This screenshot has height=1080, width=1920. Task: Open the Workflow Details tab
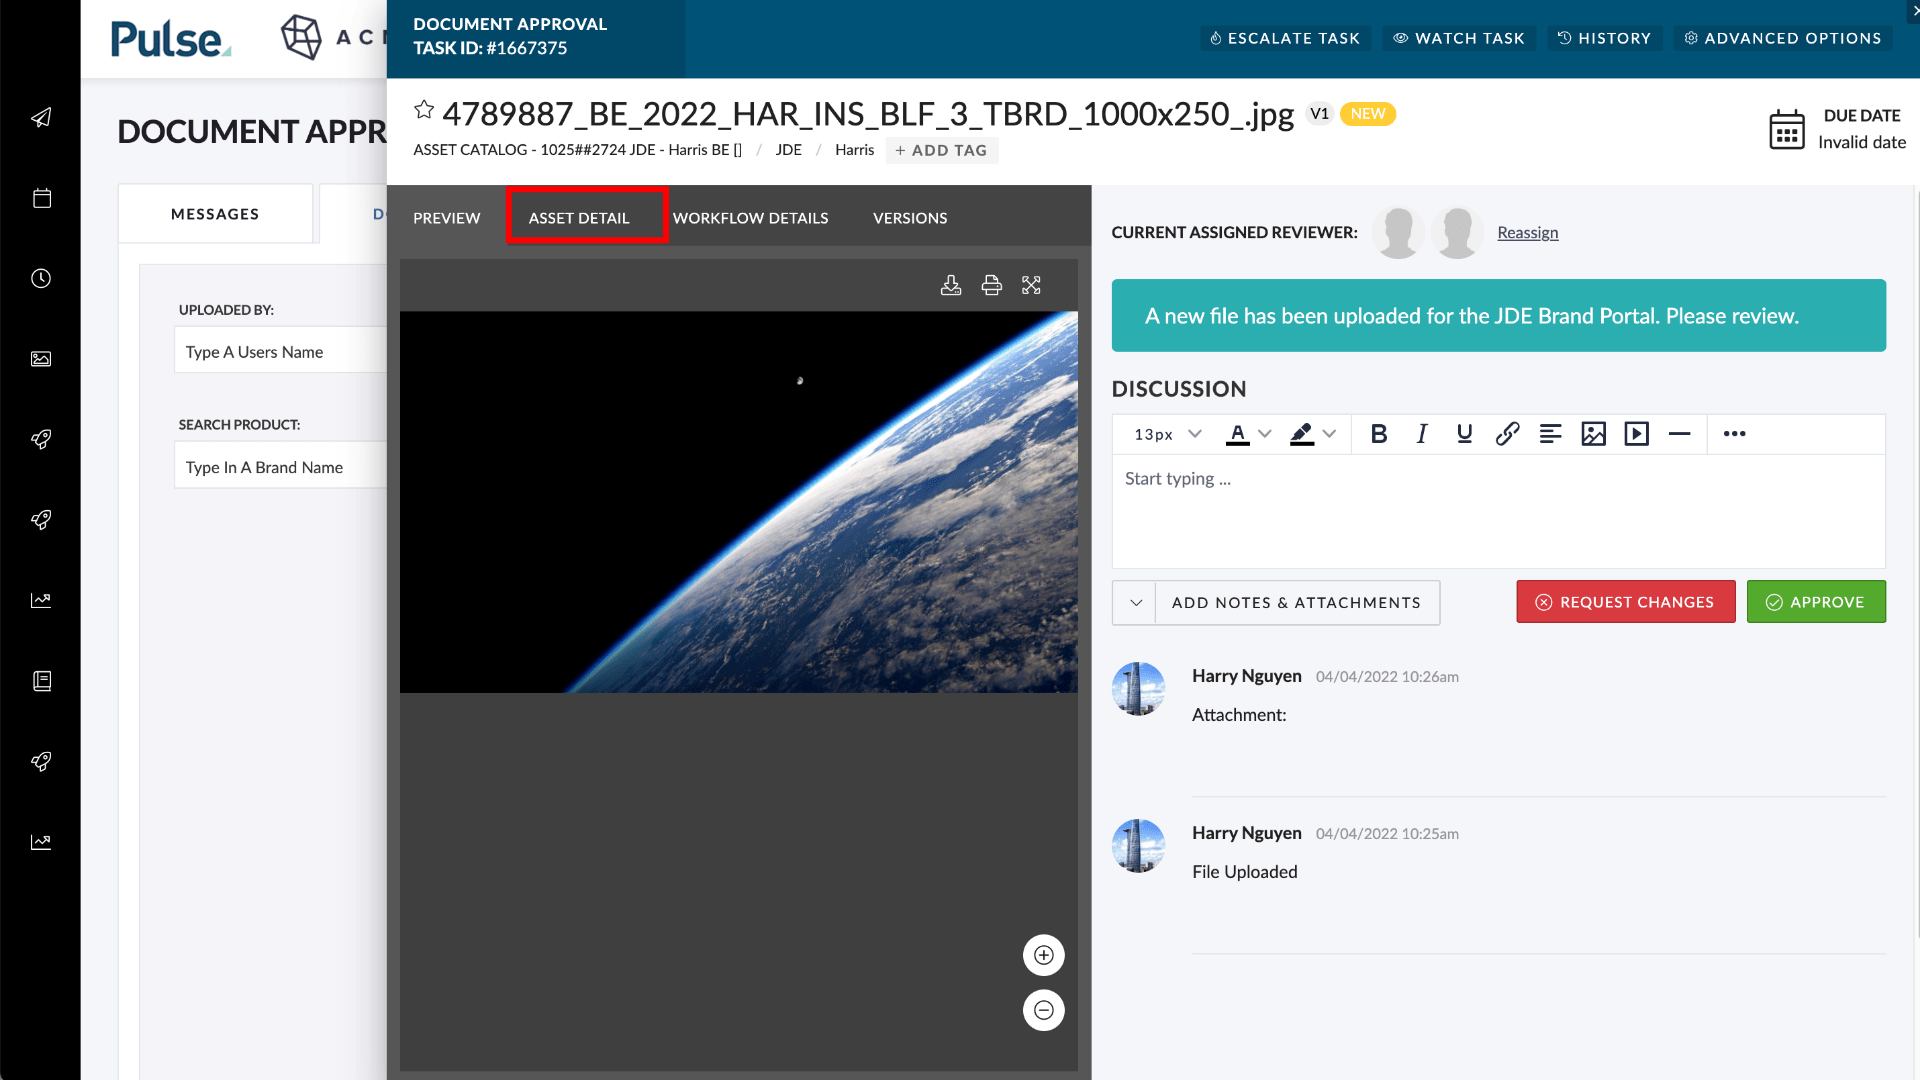750,218
